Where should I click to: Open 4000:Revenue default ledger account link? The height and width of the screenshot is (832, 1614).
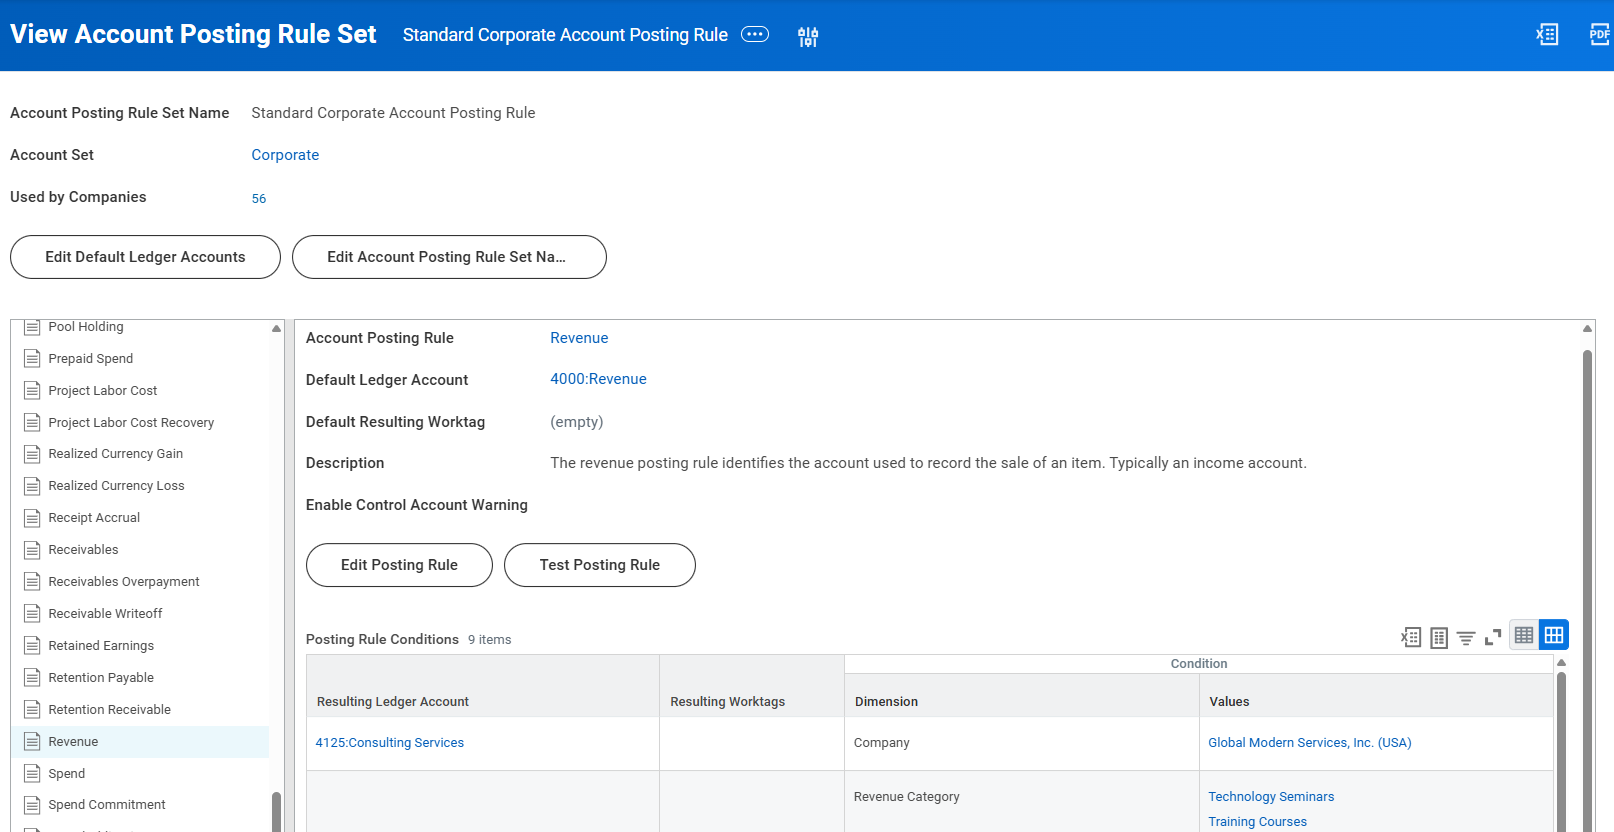pyautogui.click(x=598, y=379)
